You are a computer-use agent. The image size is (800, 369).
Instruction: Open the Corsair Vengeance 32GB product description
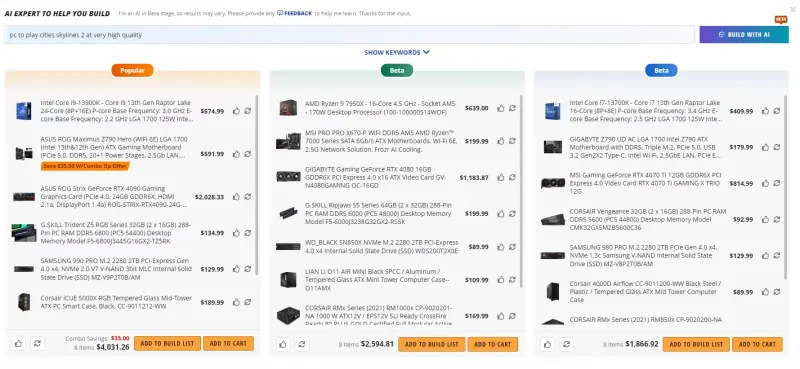pyautogui.click(x=648, y=219)
